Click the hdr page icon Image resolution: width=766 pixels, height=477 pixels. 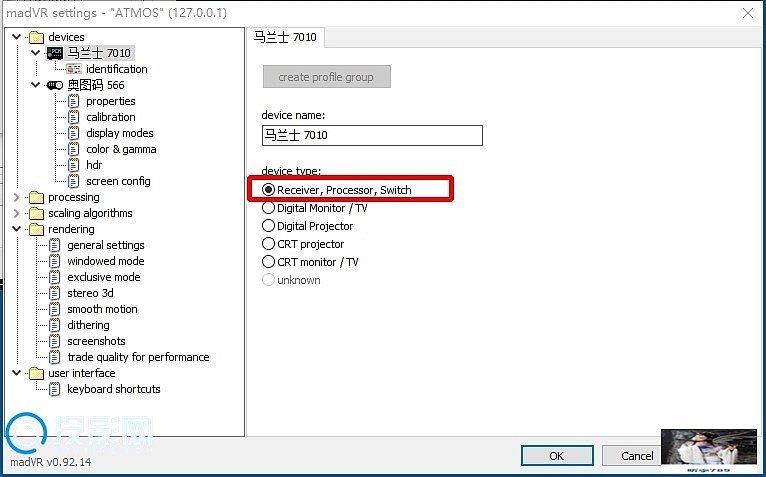[73, 165]
